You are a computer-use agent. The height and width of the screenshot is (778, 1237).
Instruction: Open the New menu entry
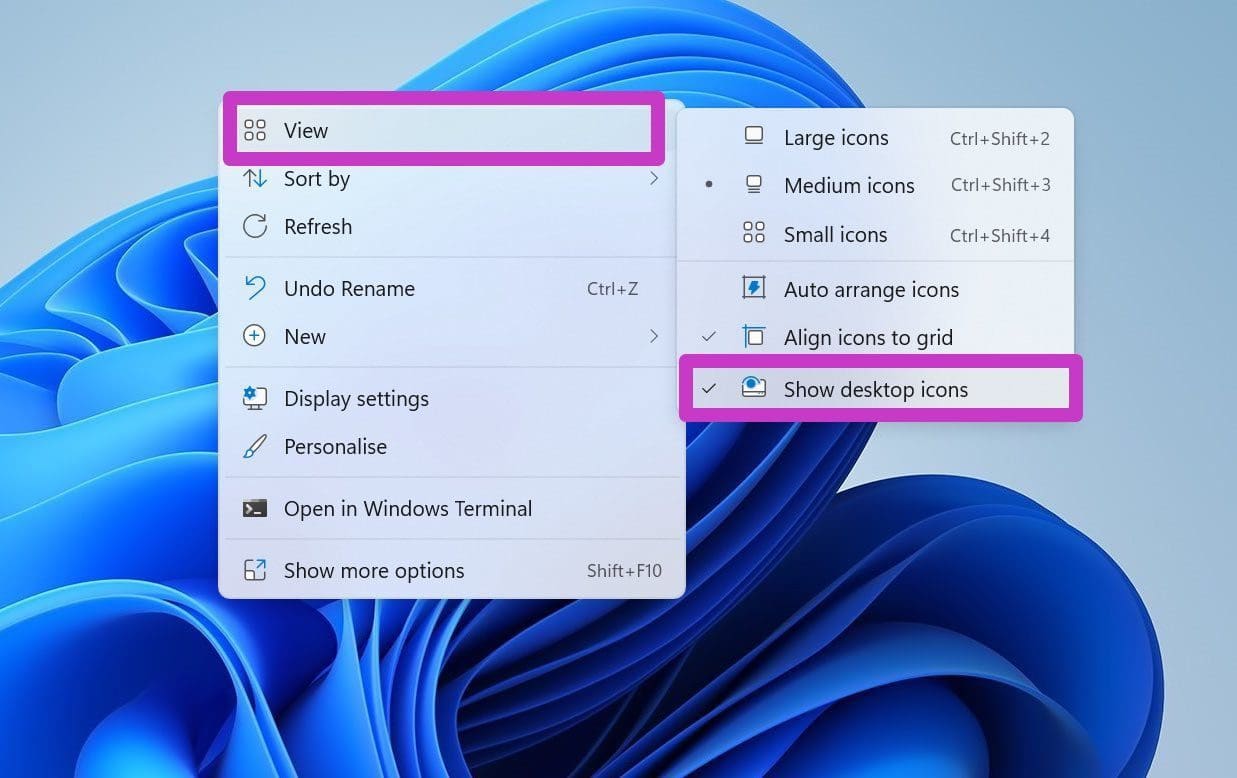452,336
